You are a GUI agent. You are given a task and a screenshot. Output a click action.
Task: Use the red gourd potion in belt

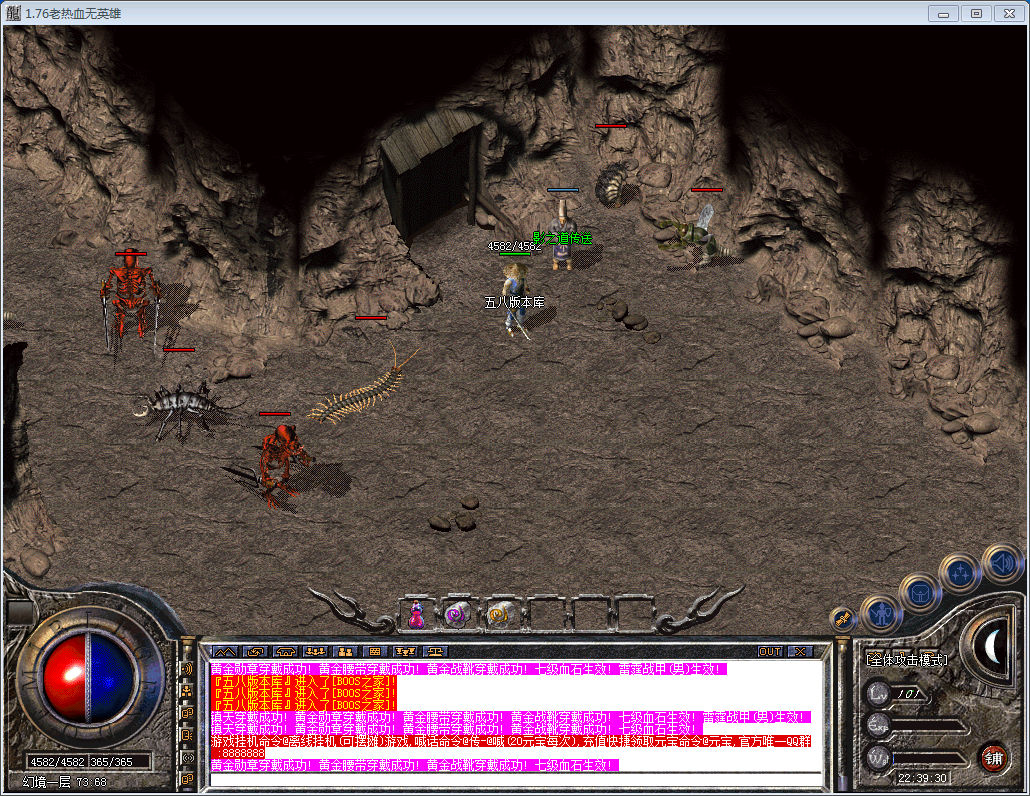(416, 615)
